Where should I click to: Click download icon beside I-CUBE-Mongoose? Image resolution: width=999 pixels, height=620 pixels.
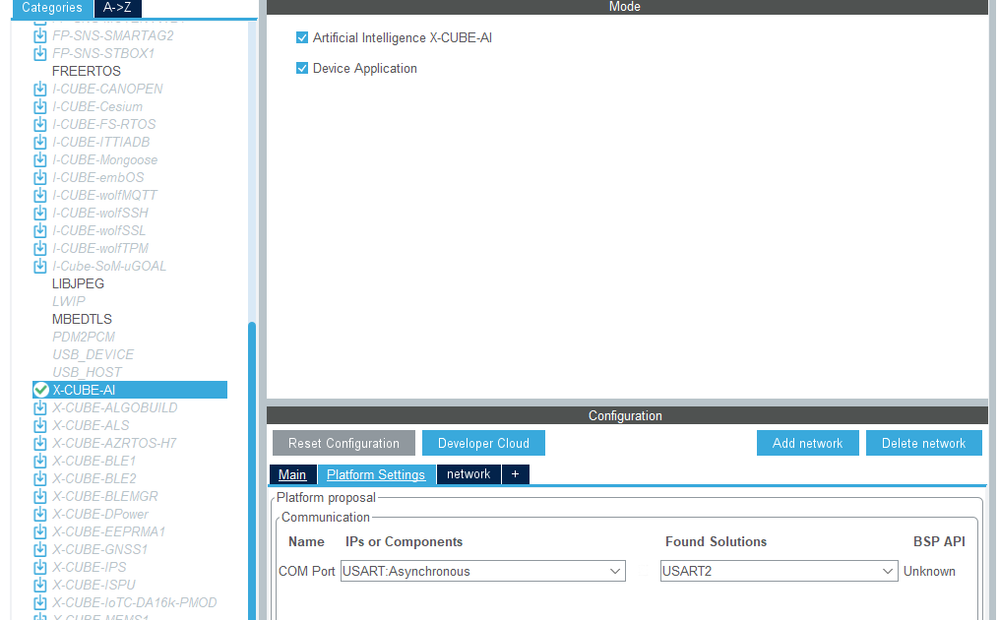coord(40,160)
